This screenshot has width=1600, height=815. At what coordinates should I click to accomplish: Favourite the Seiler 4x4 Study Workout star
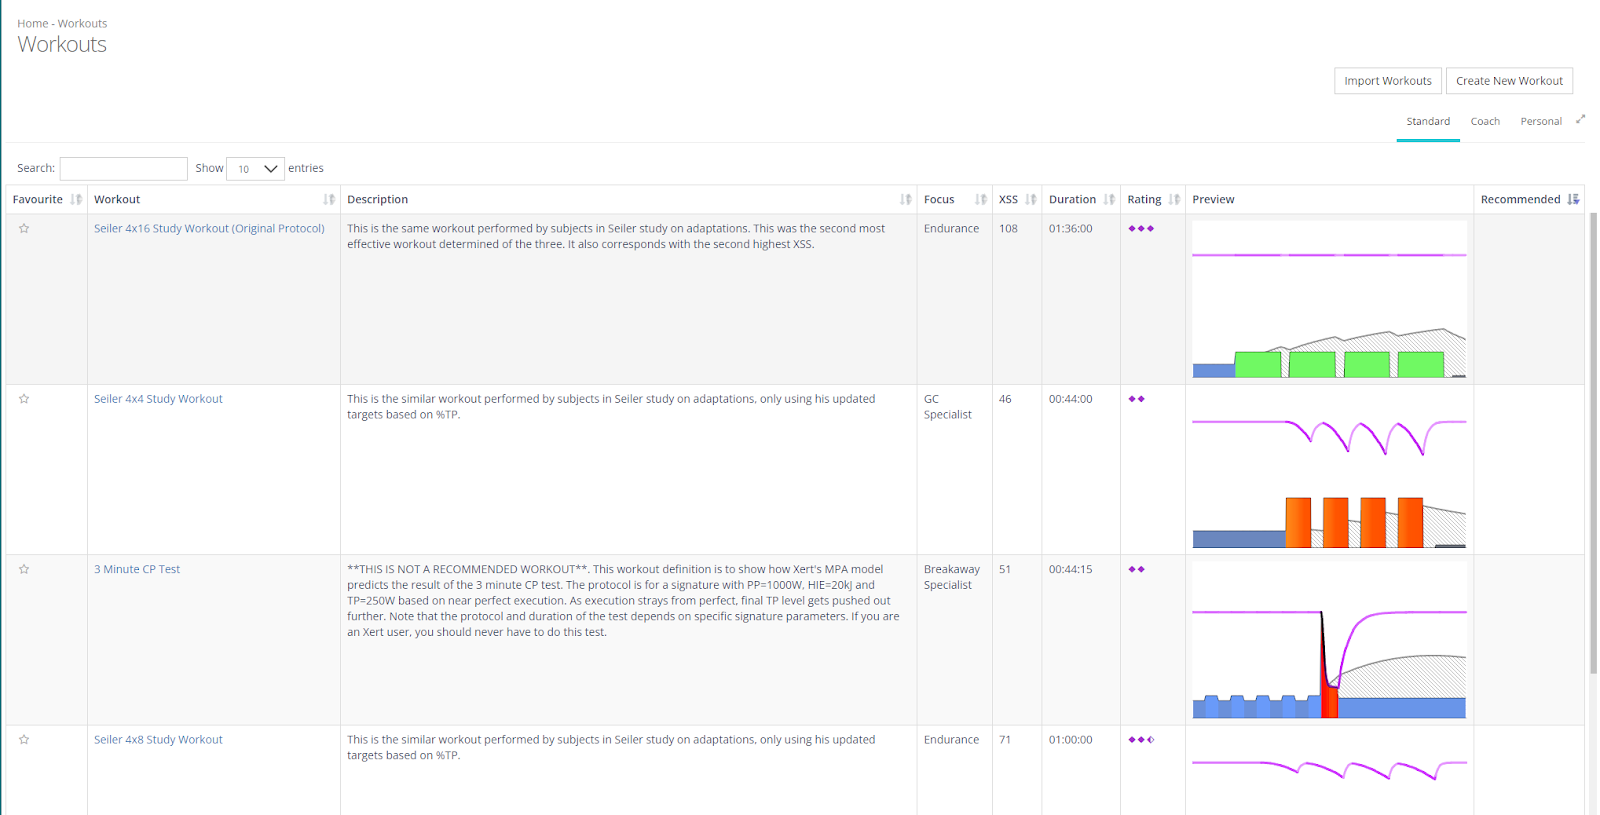(x=24, y=399)
